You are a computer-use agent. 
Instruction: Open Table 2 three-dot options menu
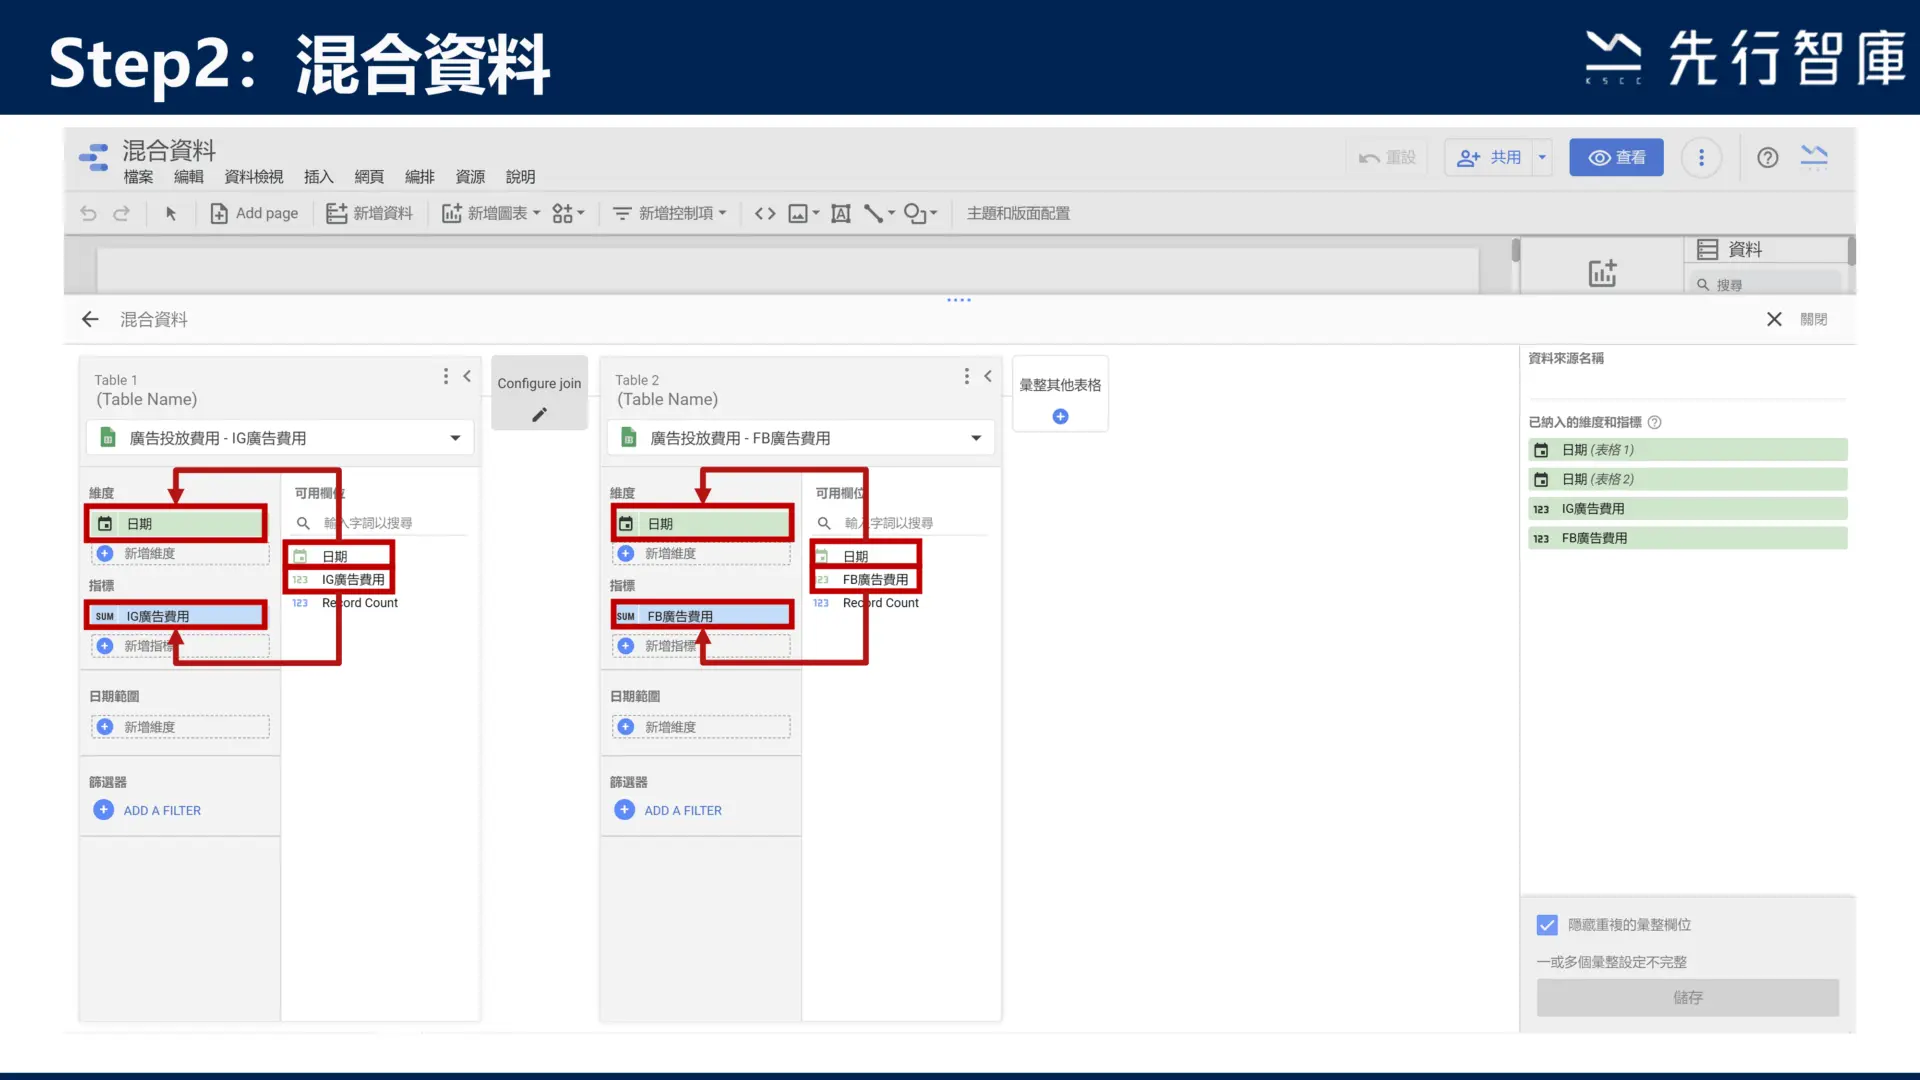[x=966, y=376]
